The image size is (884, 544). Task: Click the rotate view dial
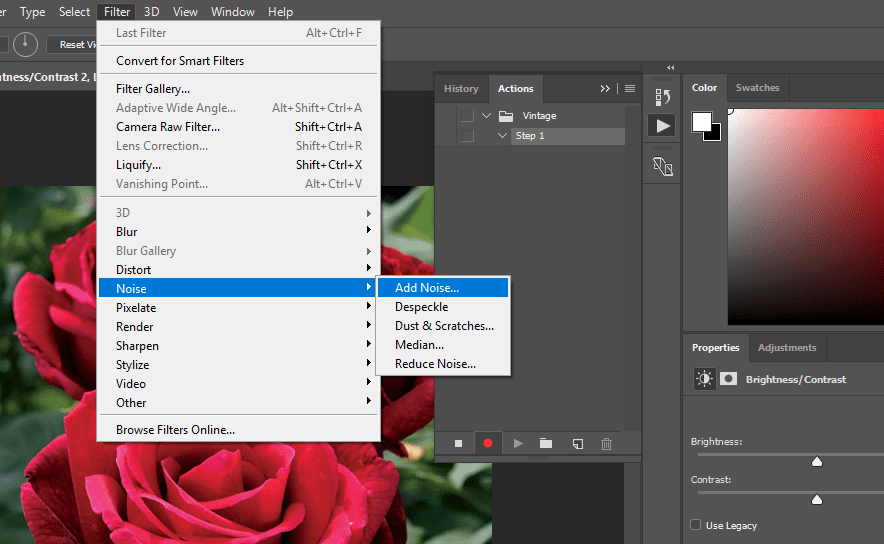click(25, 45)
